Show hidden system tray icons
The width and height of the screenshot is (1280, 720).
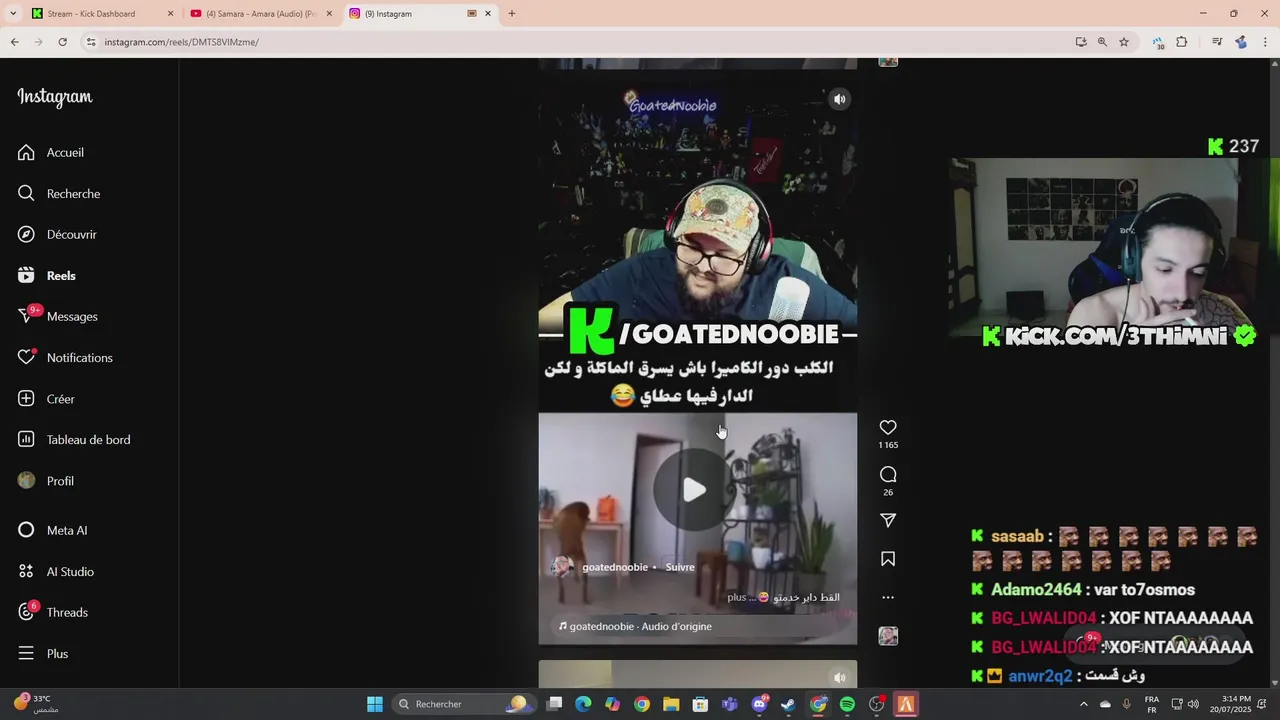click(x=1083, y=704)
